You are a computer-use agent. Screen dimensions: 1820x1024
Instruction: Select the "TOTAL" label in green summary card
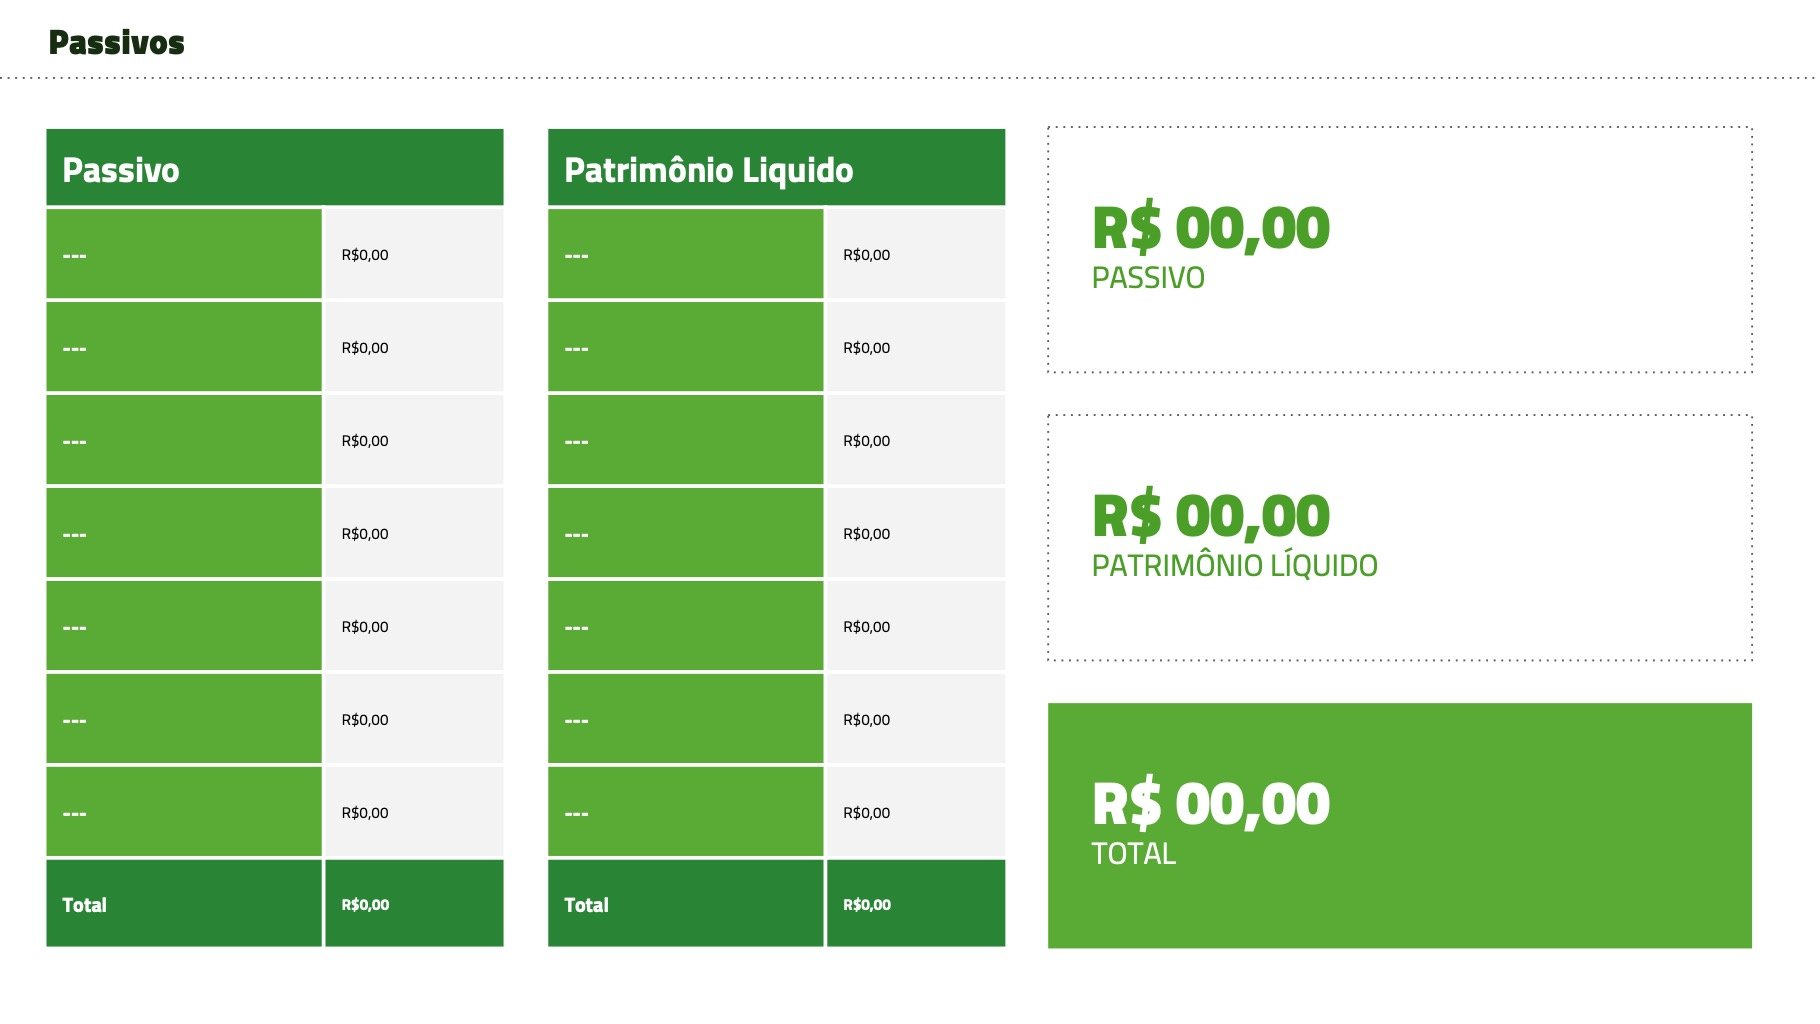(x=1133, y=854)
